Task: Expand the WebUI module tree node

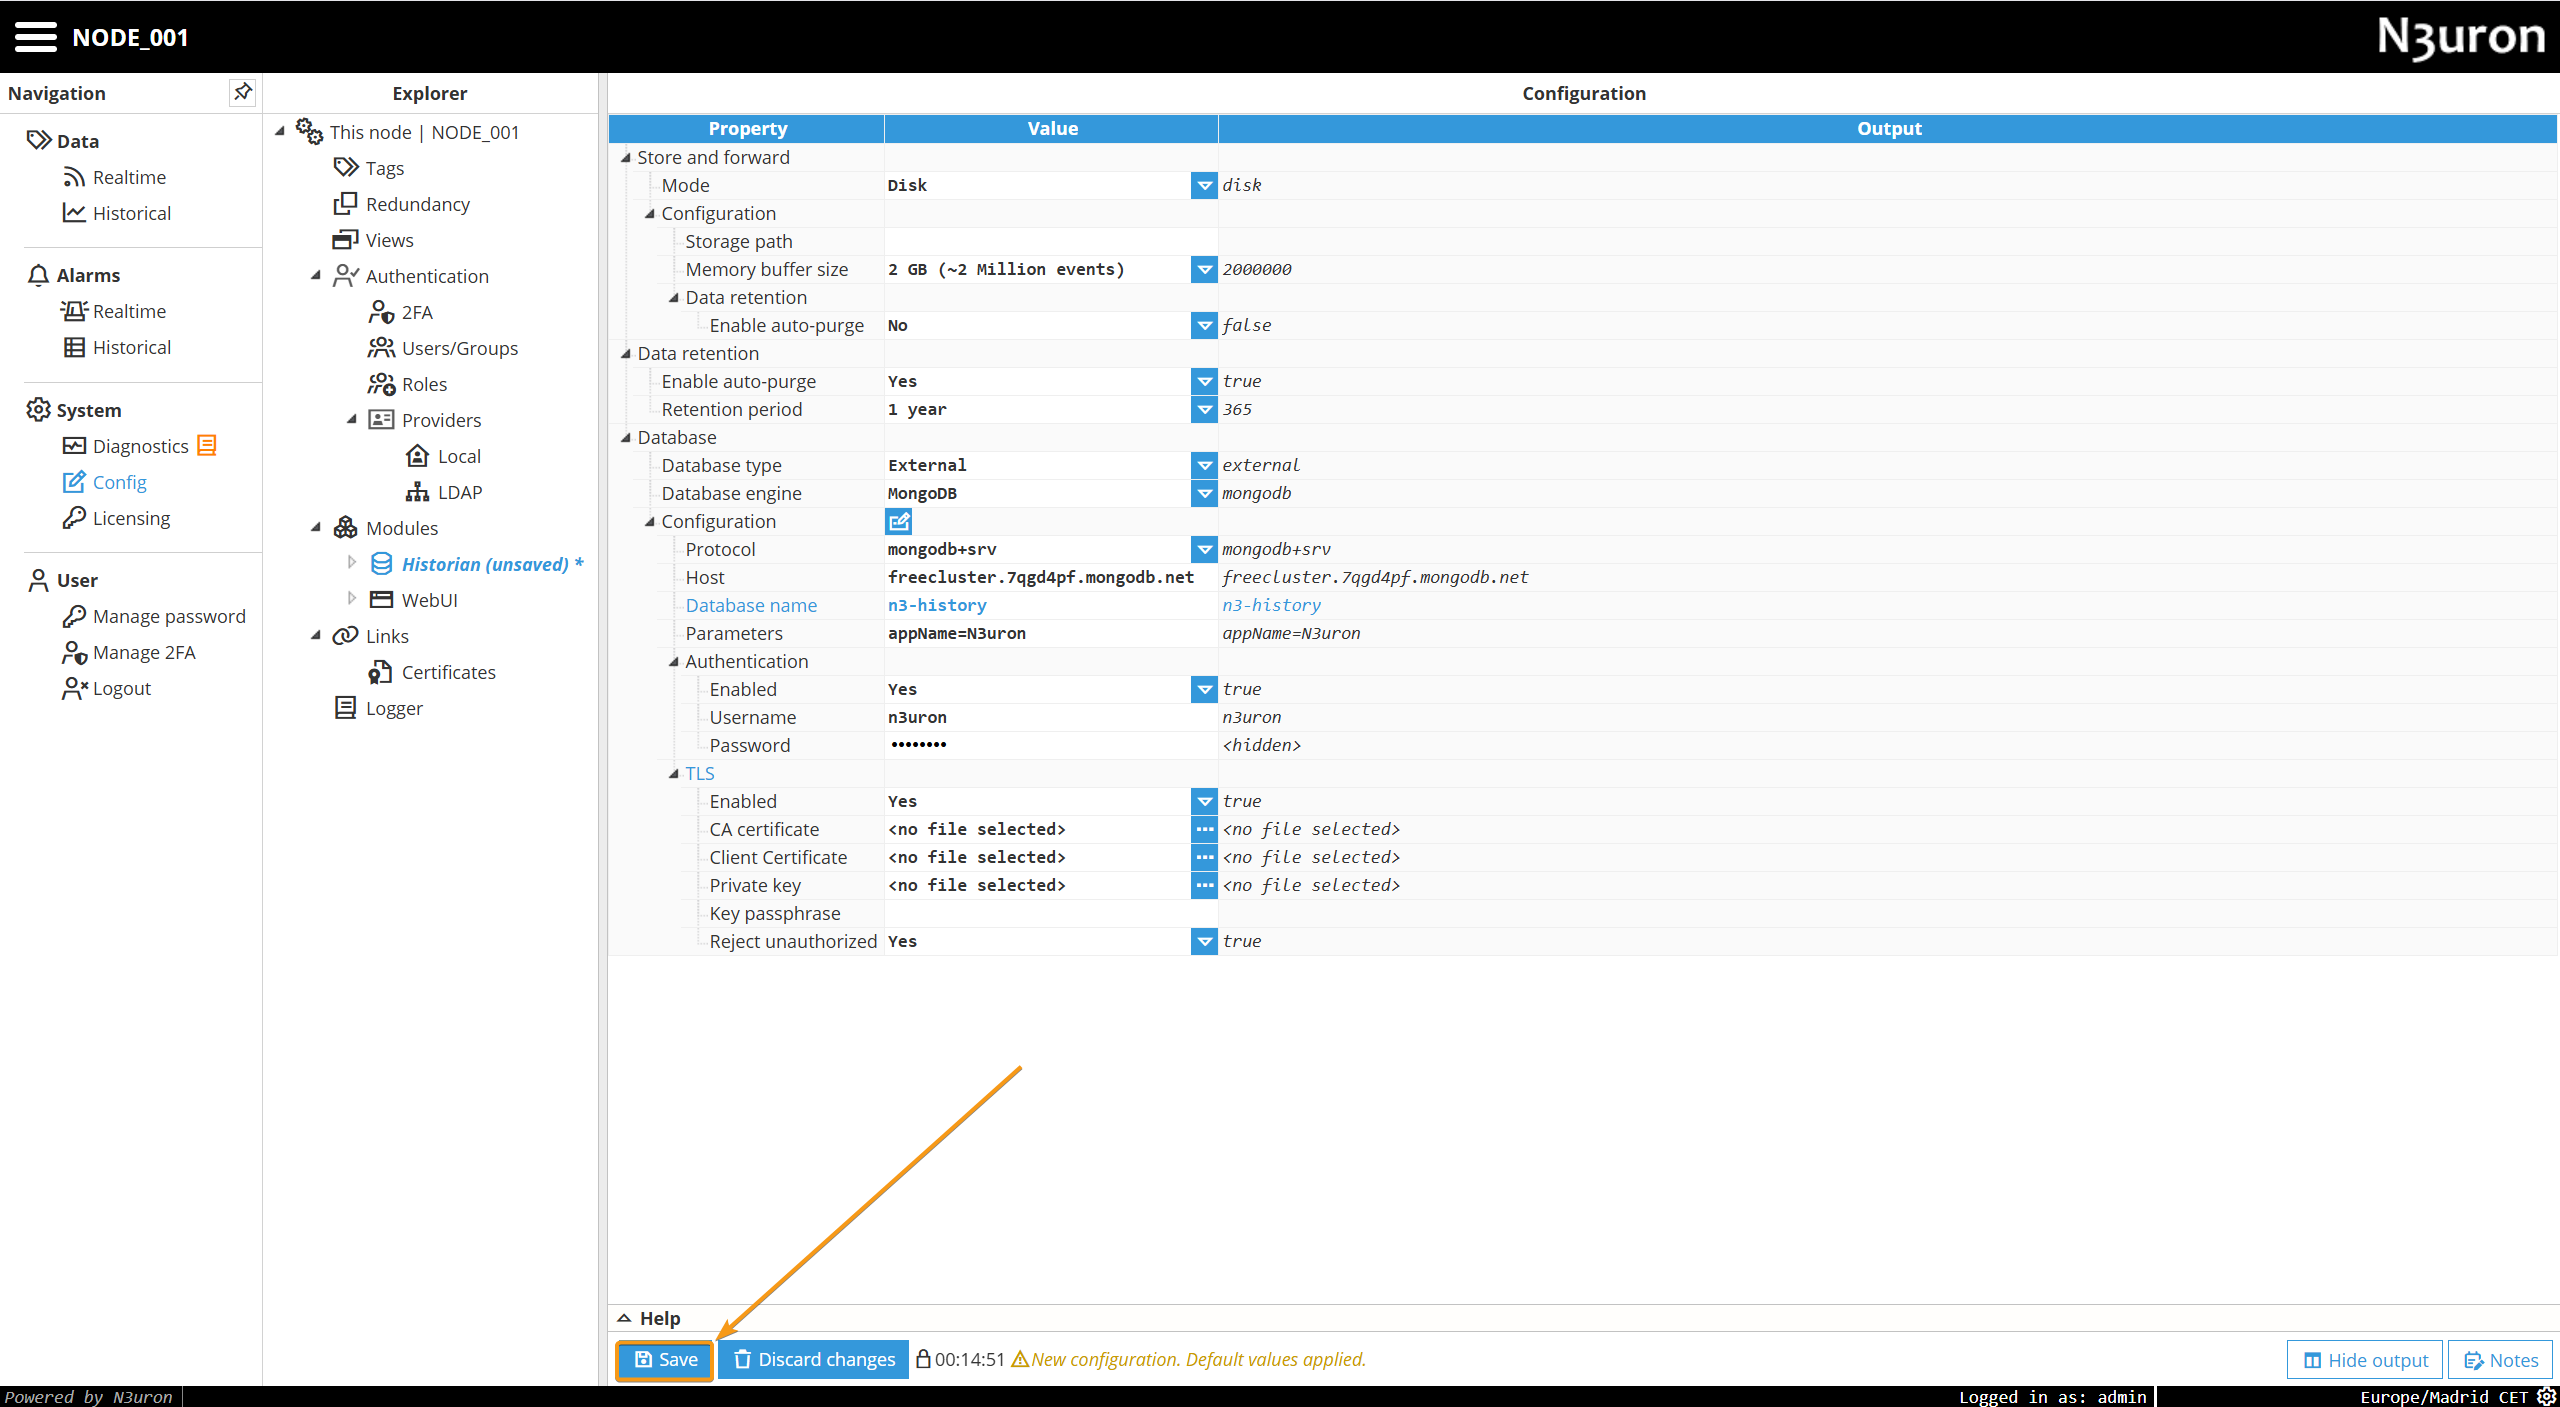Action: point(351,599)
